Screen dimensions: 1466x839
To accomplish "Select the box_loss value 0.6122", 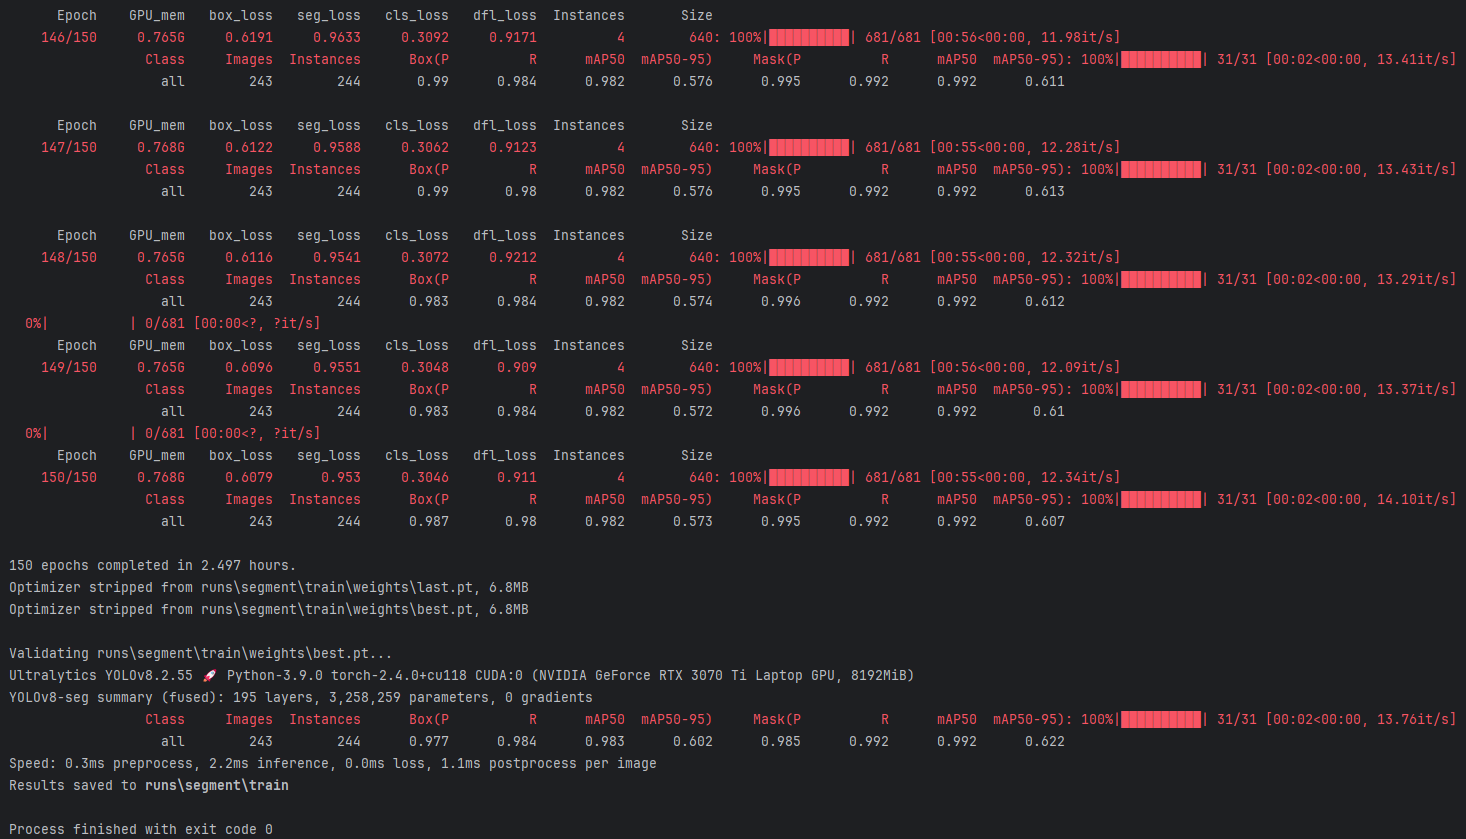I will click(x=249, y=147).
